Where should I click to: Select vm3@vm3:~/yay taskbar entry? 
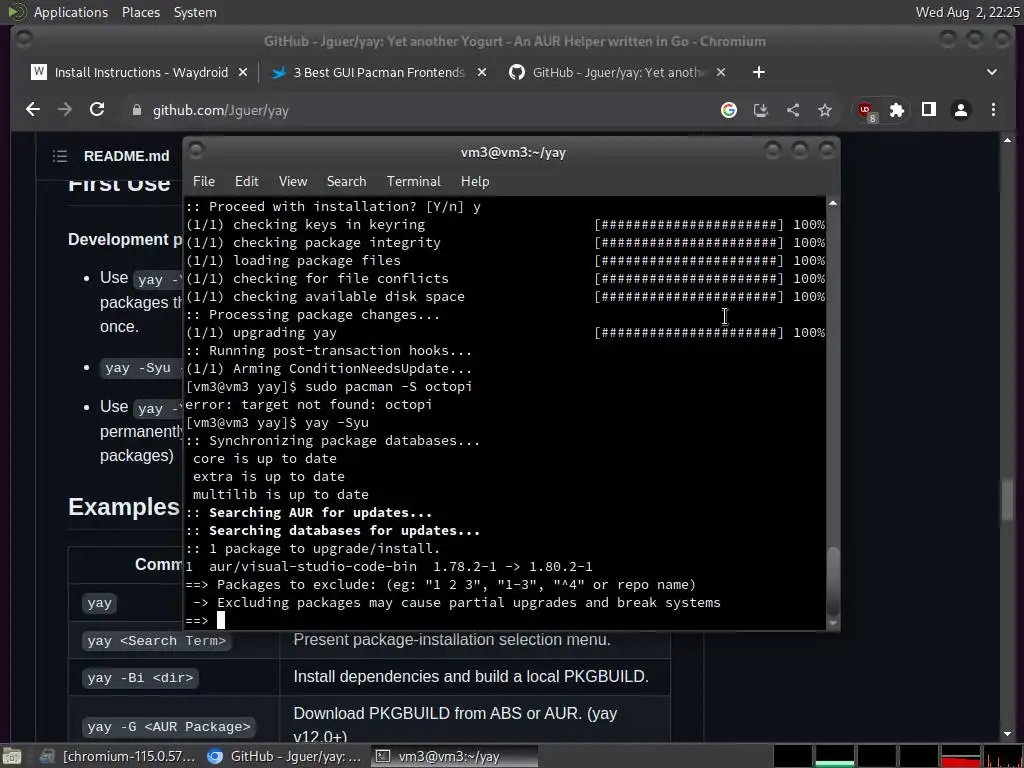(x=455, y=756)
